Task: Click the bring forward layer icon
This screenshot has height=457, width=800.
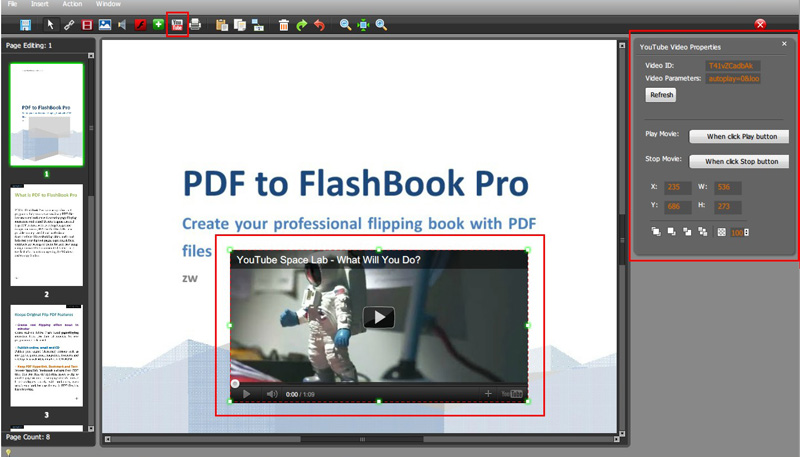Action: tap(671, 232)
